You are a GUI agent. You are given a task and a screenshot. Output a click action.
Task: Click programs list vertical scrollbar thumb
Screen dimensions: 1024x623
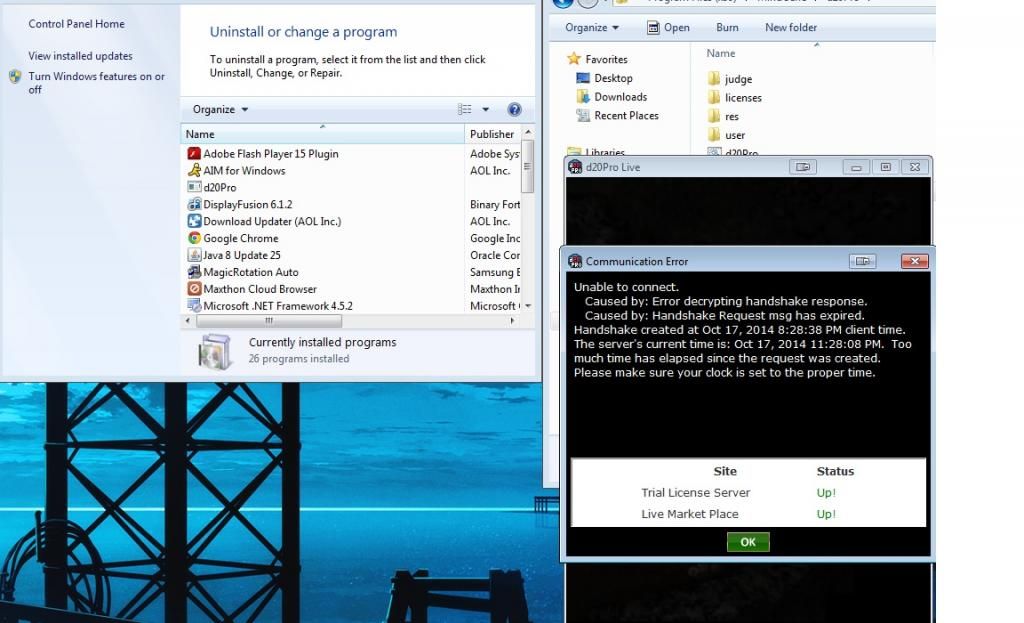pyautogui.click(x=528, y=167)
